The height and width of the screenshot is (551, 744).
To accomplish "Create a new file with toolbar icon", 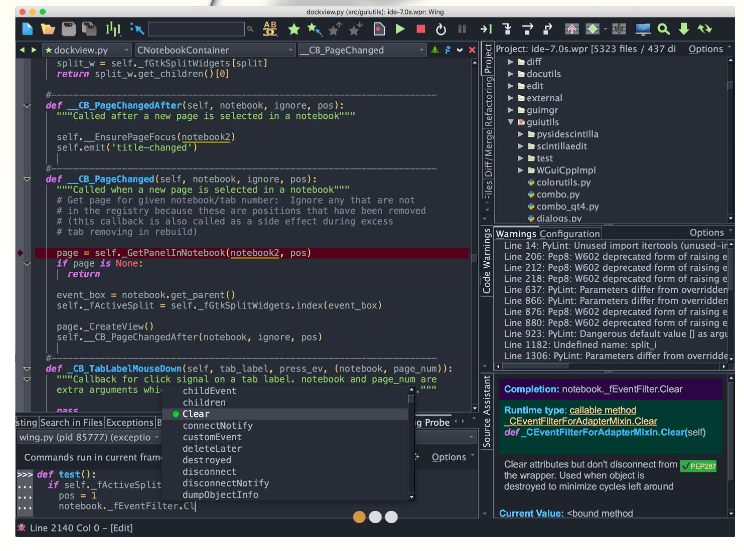I will 28,29.
